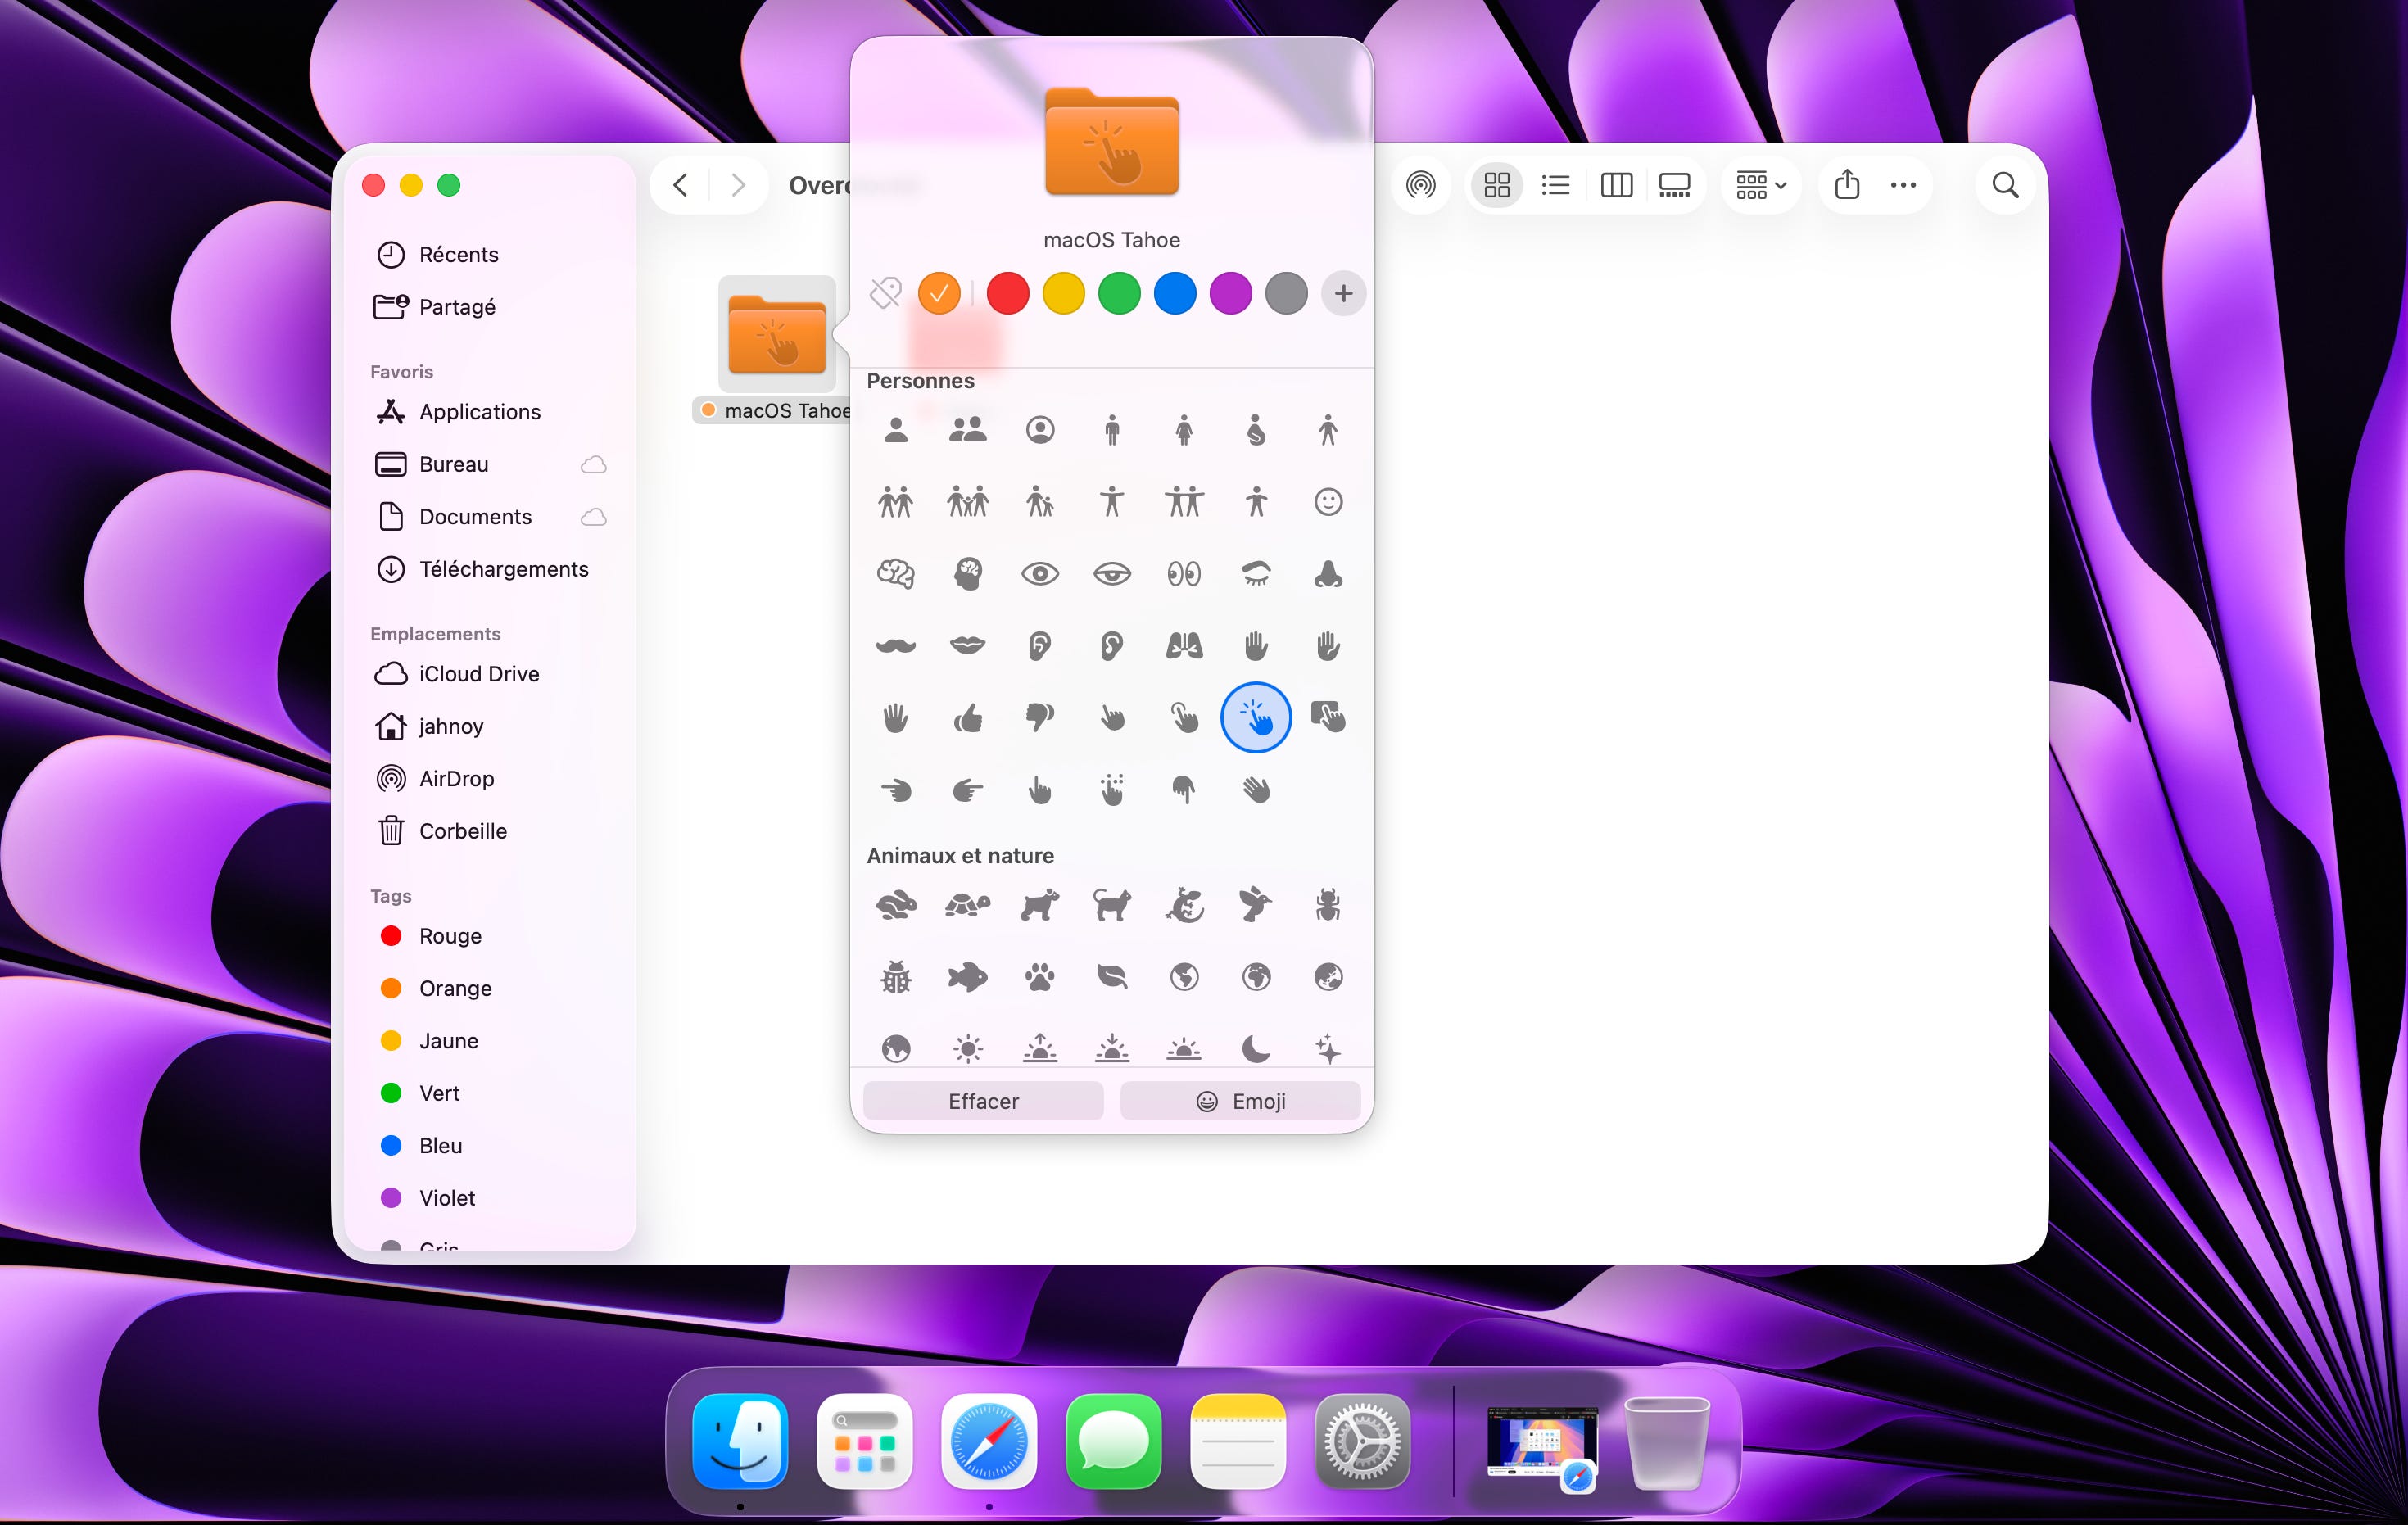Select the ladybug symbol
Image resolution: width=2408 pixels, height=1525 pixels.
(895, 977)
